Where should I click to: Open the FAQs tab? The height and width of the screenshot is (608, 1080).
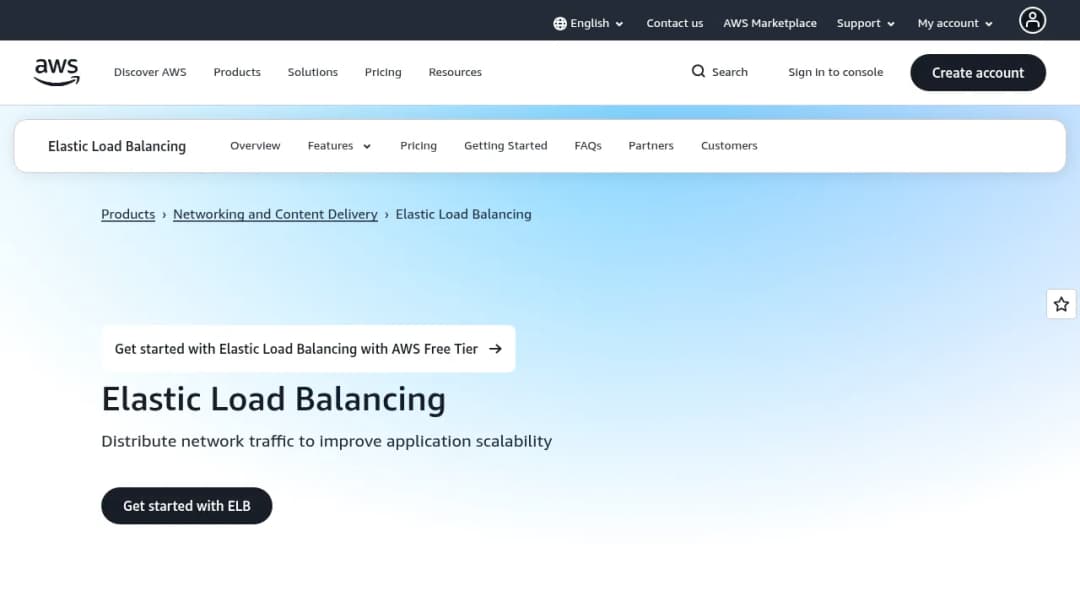588,146
